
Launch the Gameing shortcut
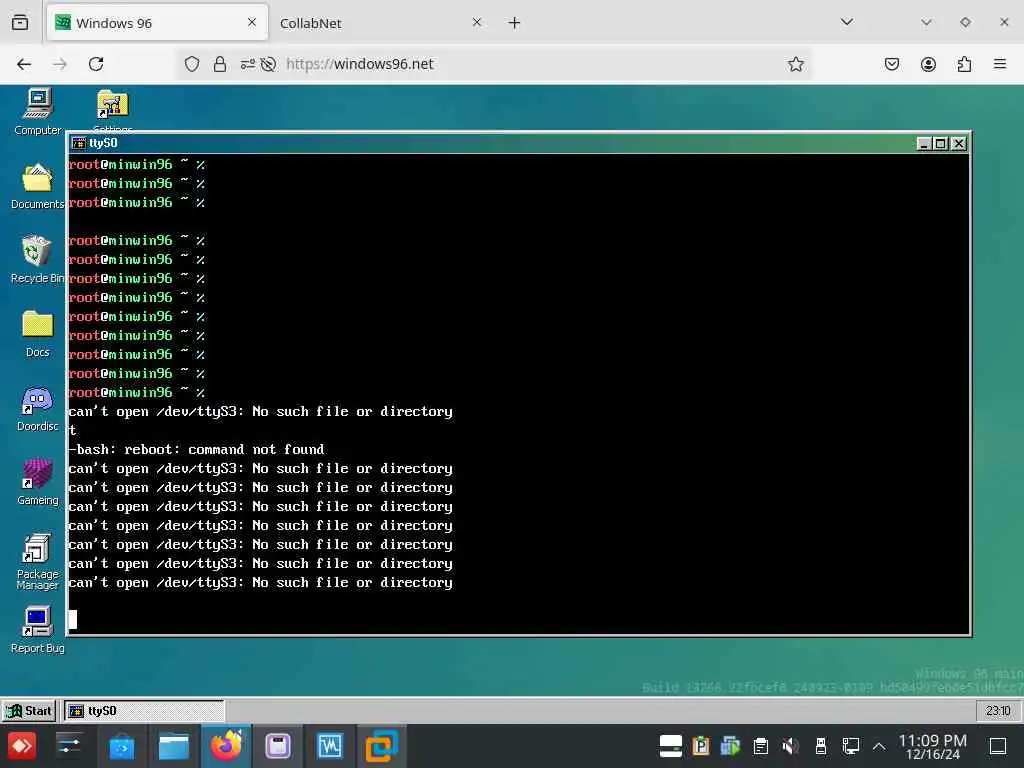37,482
